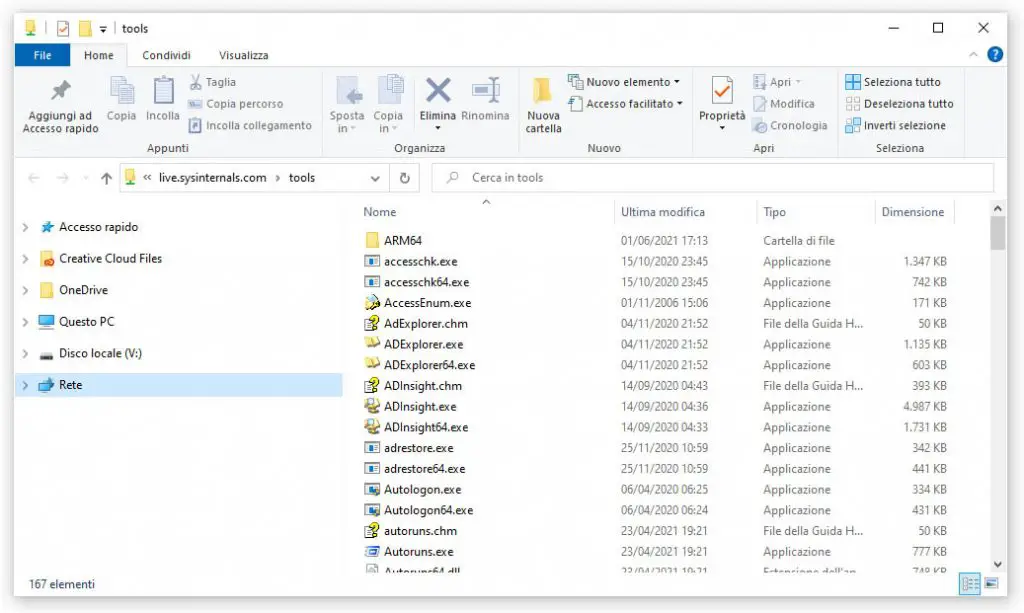This screenshot has width=1024, height=613.
Task: Switch to the Visualizza tab
Action: pos(244,55)
